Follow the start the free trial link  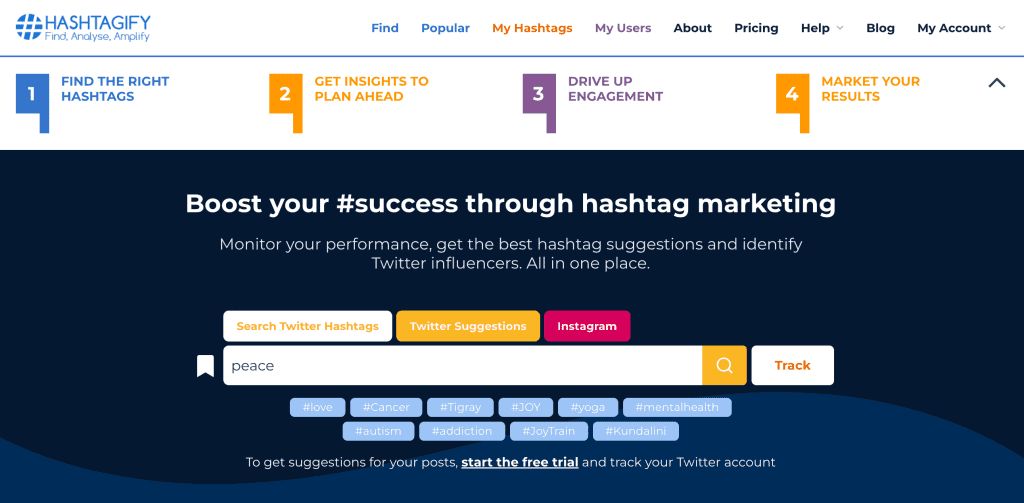pos(520,462)
